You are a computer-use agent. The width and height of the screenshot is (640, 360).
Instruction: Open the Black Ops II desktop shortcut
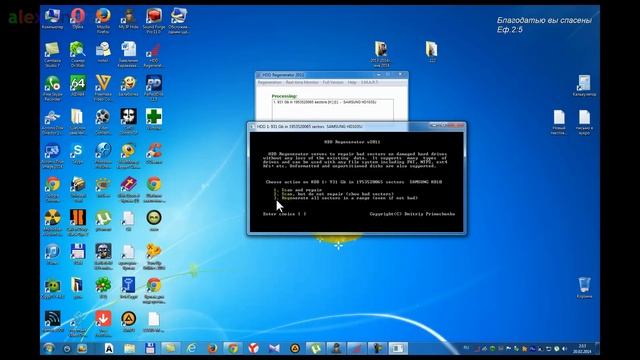coord(78,223)
